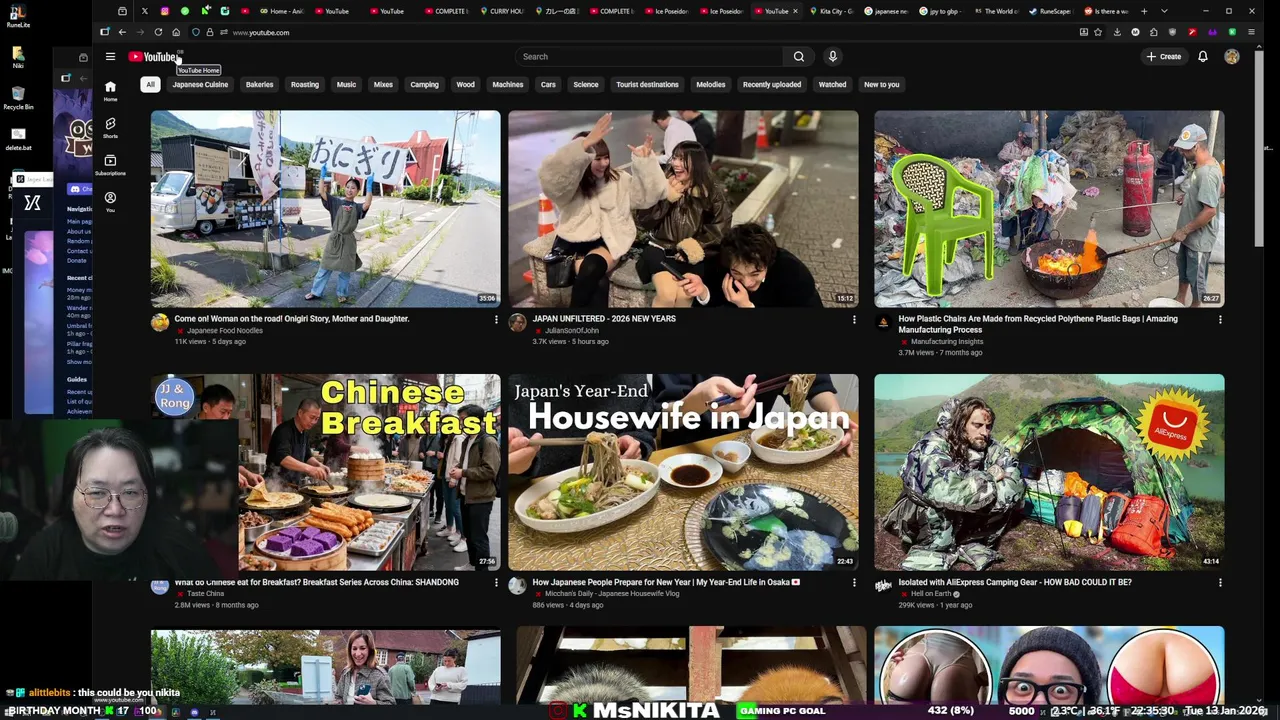
Task: Open the browser application menu icon
Action: [1251, 32]
